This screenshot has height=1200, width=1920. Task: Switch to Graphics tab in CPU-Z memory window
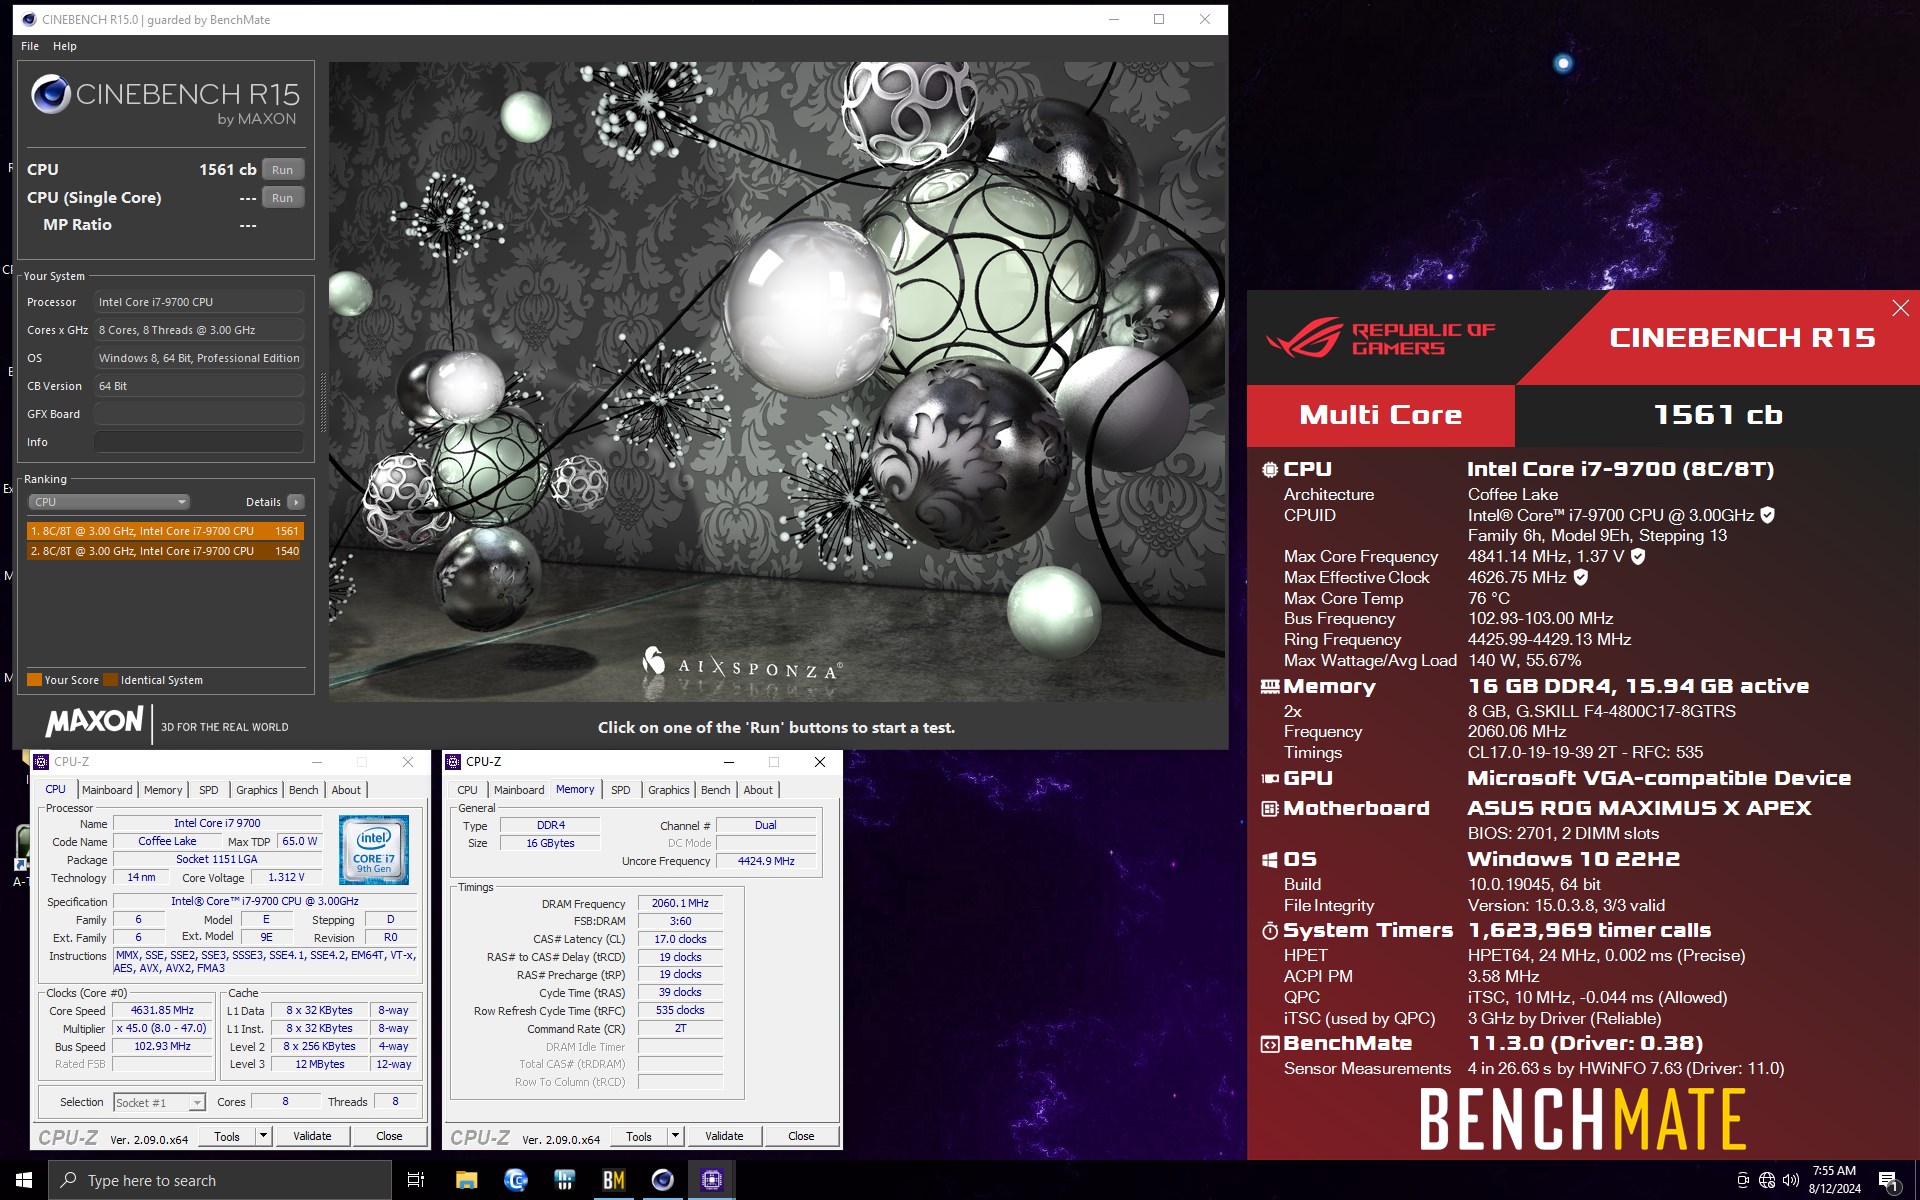669,790
